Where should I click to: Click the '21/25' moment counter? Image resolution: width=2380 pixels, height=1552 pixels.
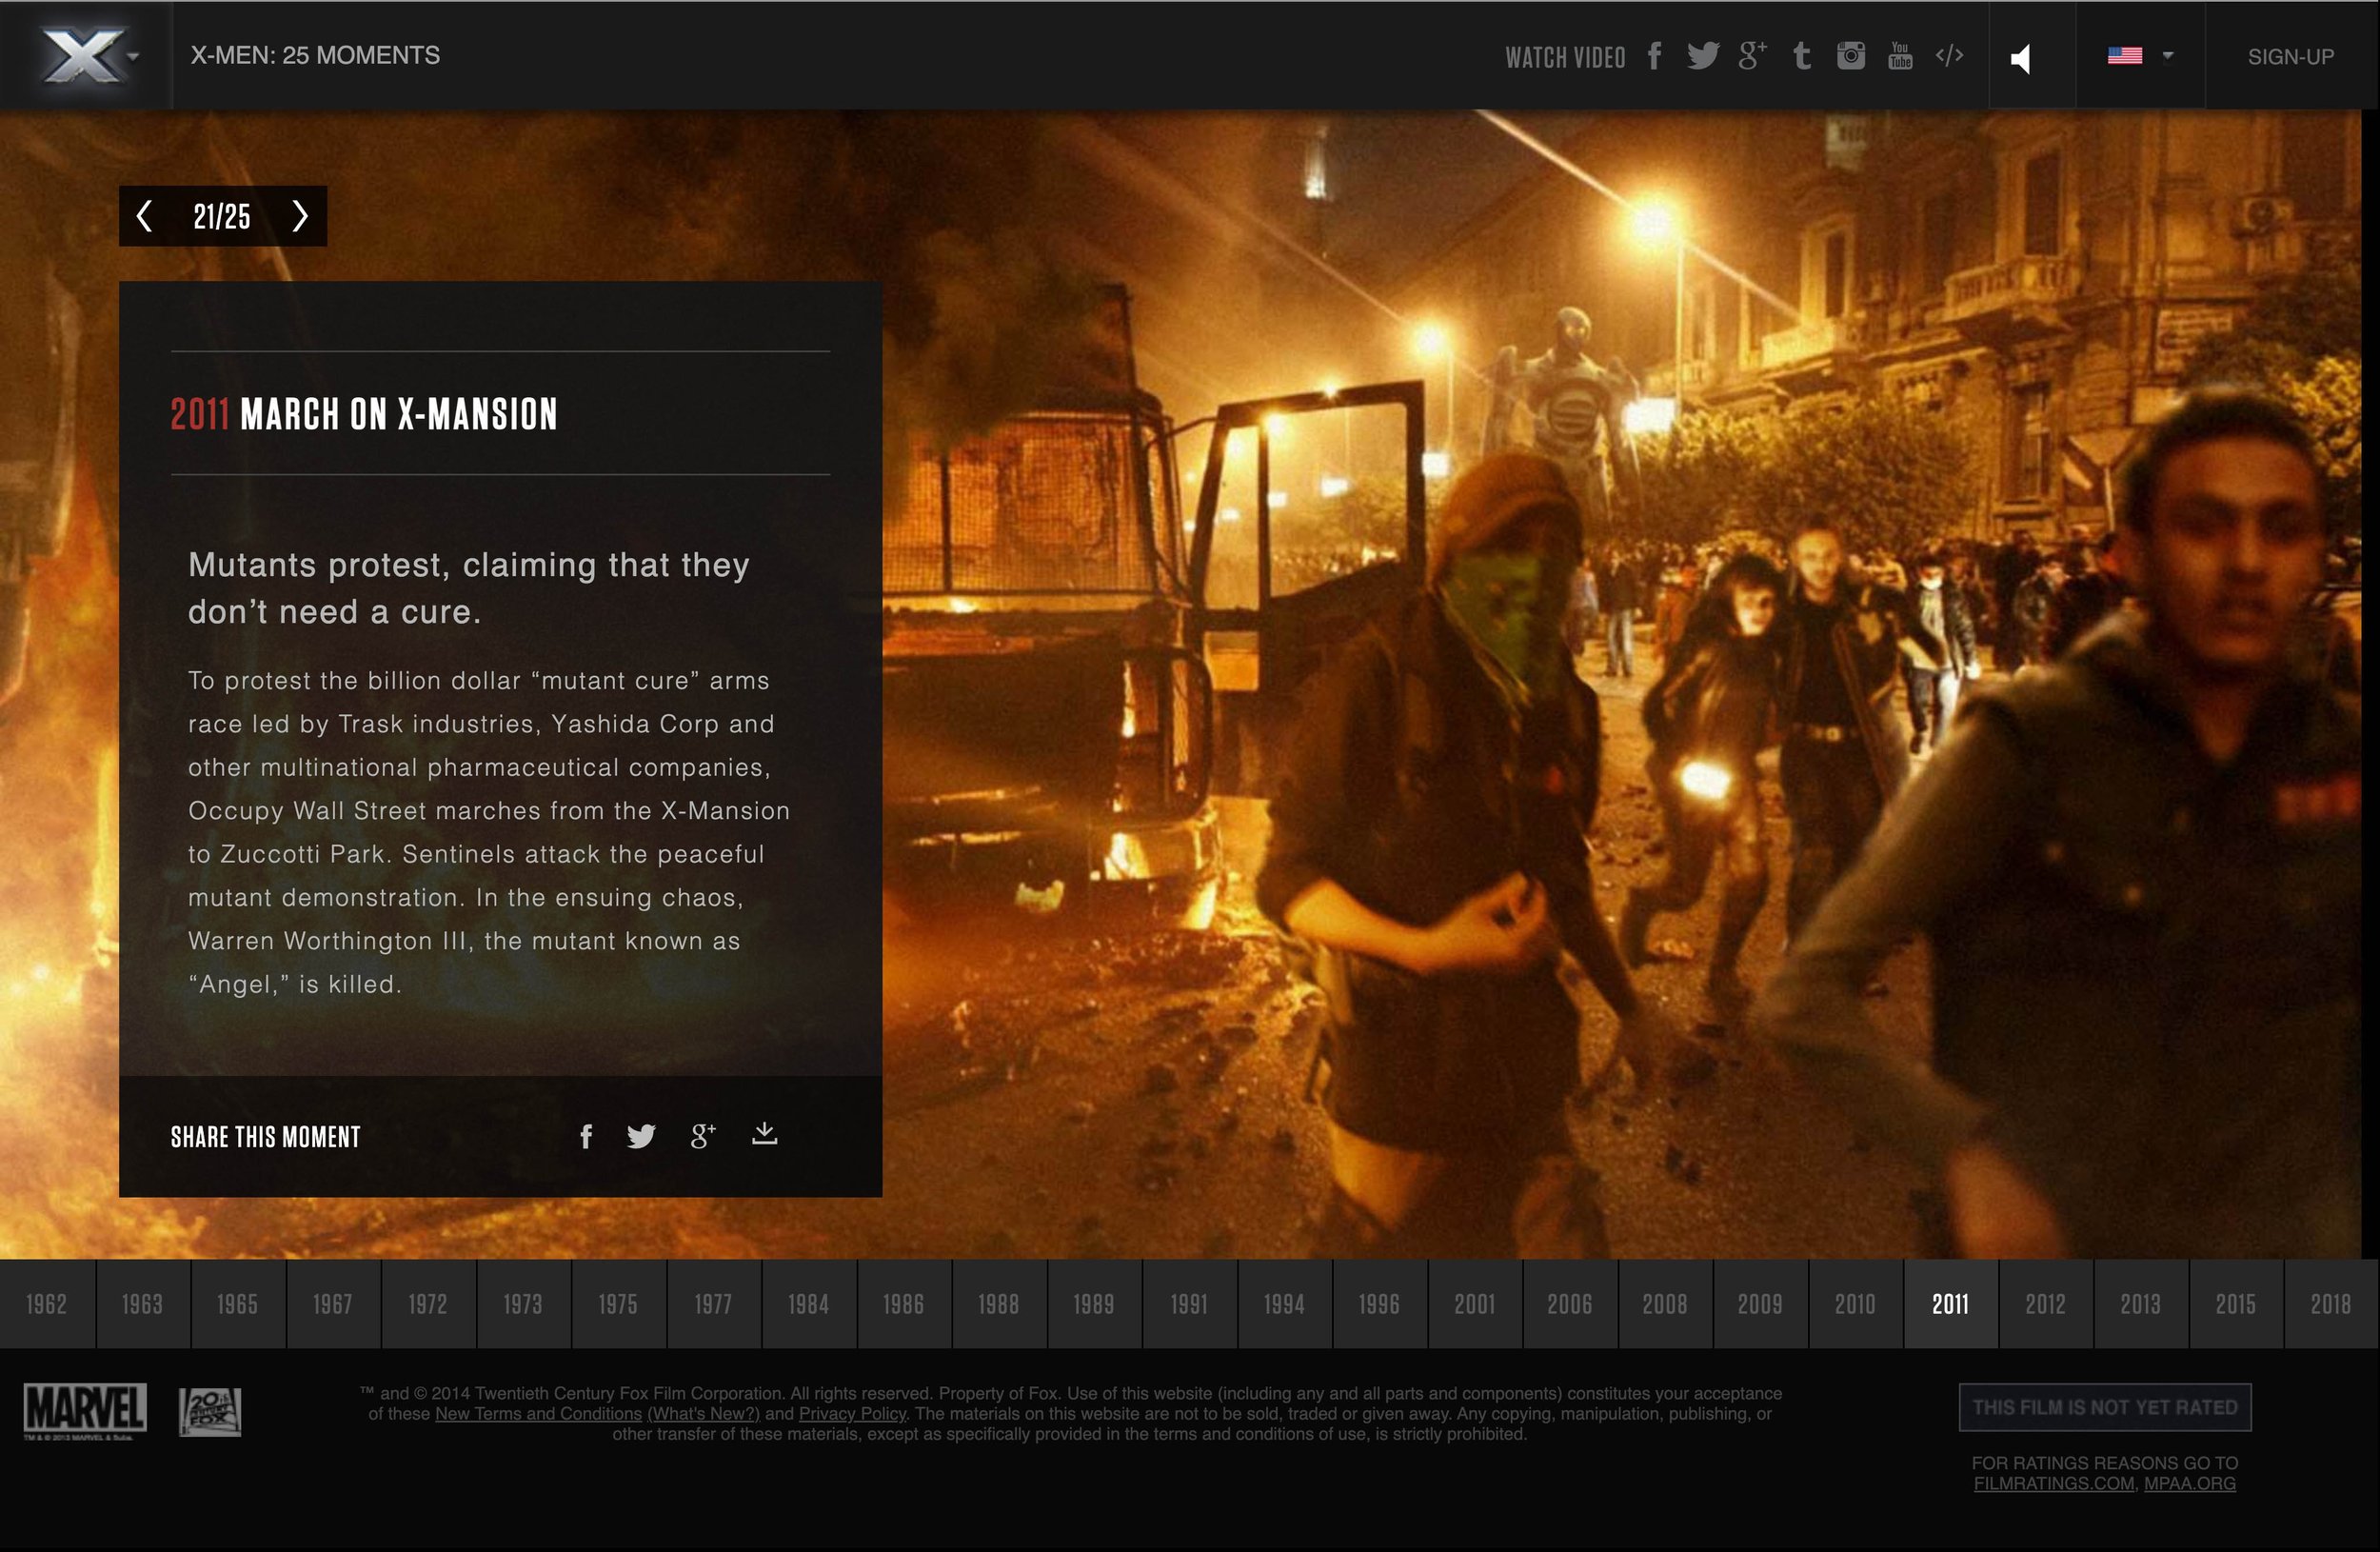[x=222, y=216]
